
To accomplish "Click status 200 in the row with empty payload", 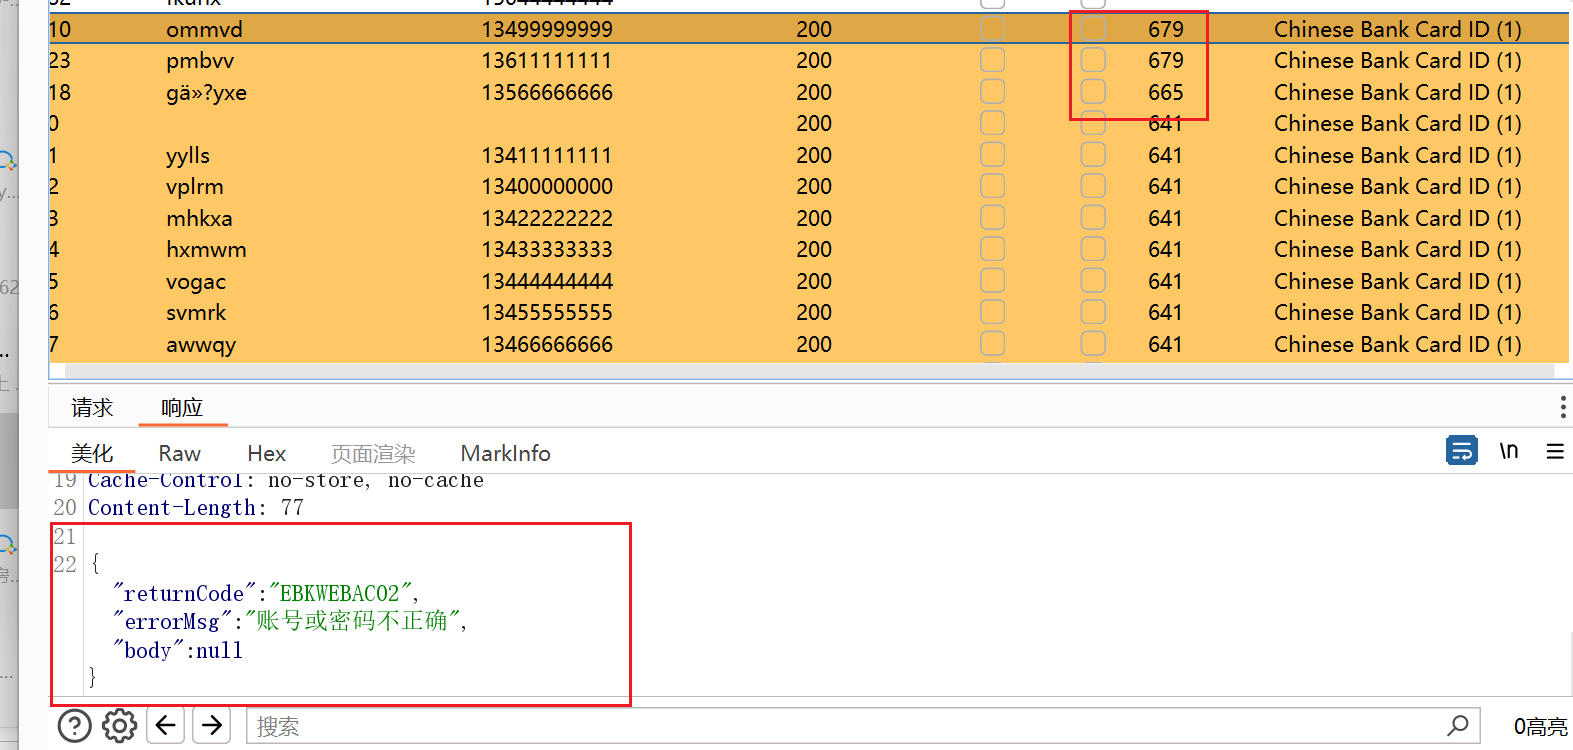I will click(814, 124).
